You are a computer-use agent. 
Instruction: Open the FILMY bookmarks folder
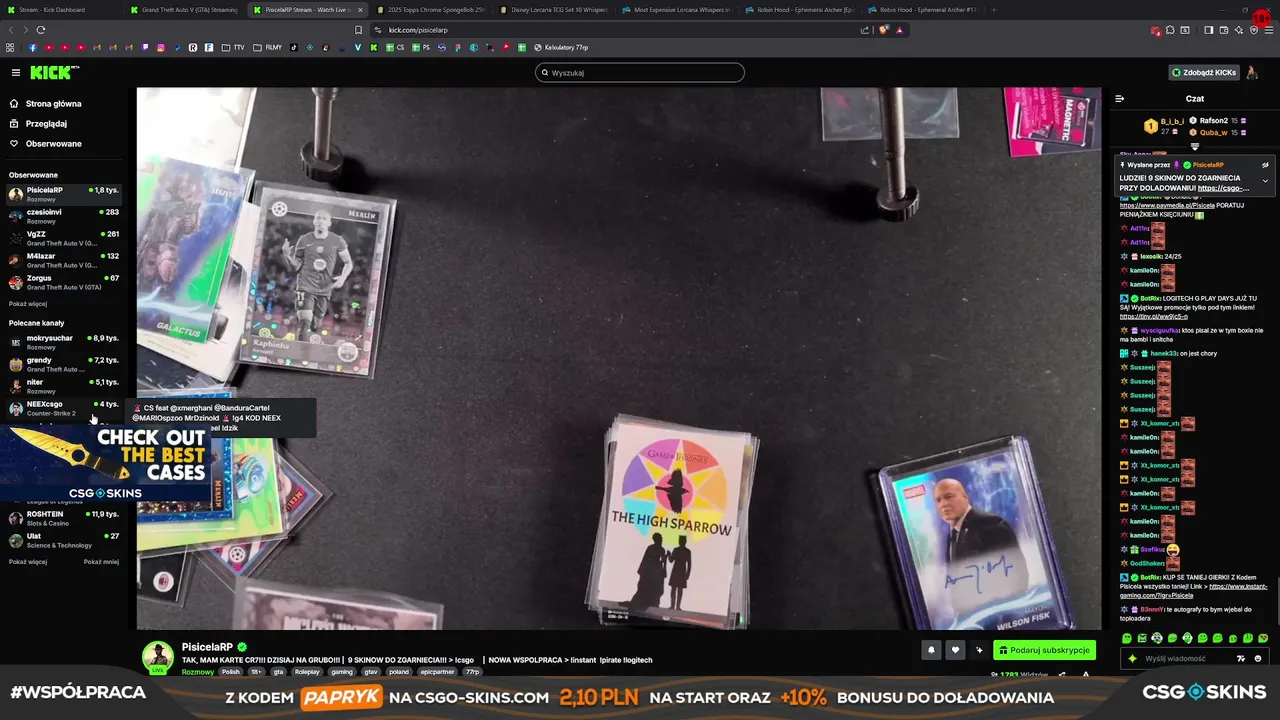click(268, 47)
